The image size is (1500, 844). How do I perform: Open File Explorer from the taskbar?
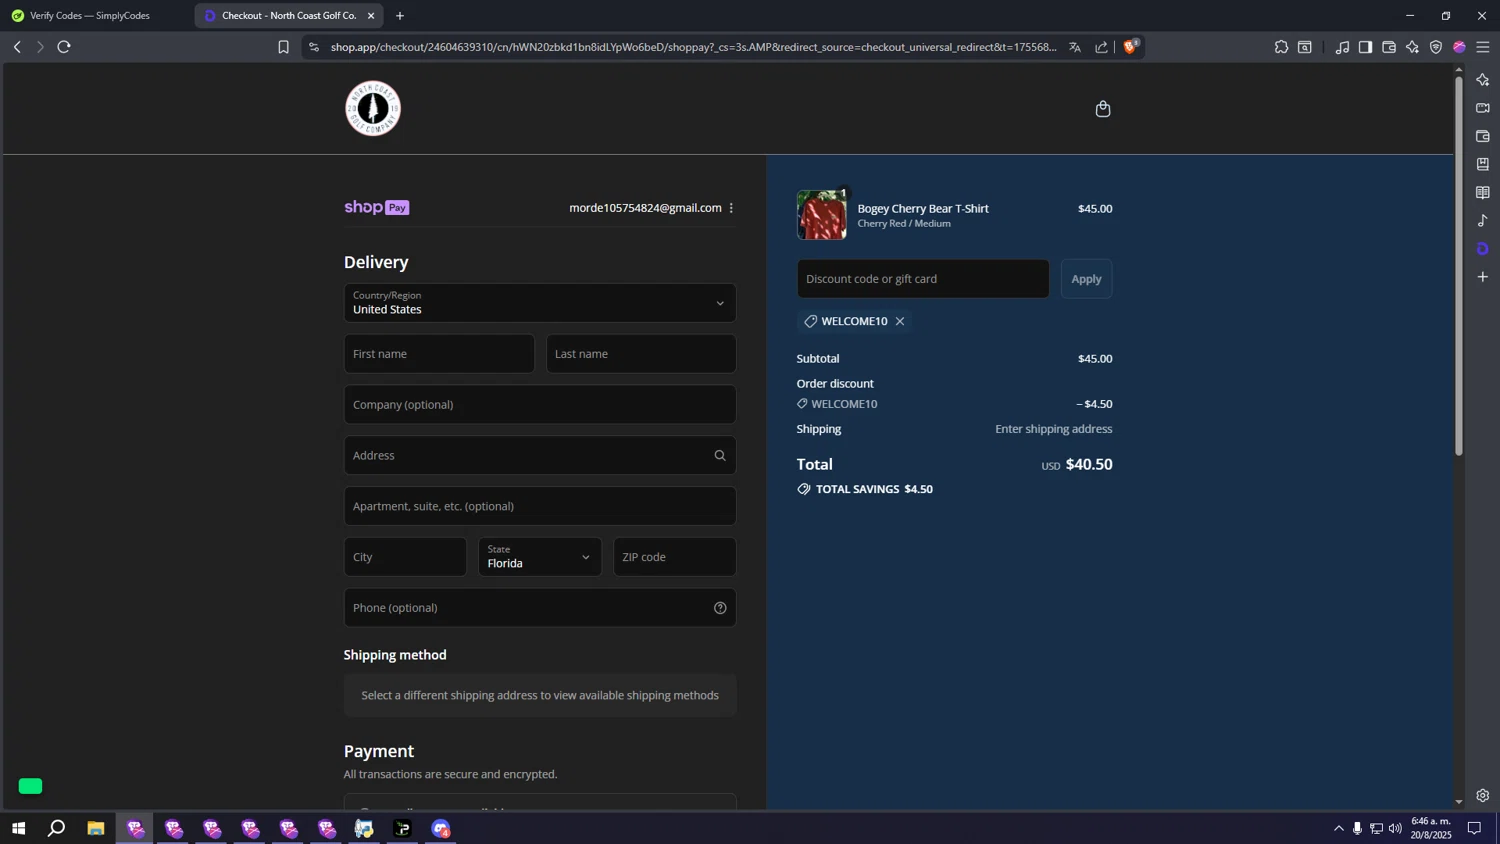96,829
